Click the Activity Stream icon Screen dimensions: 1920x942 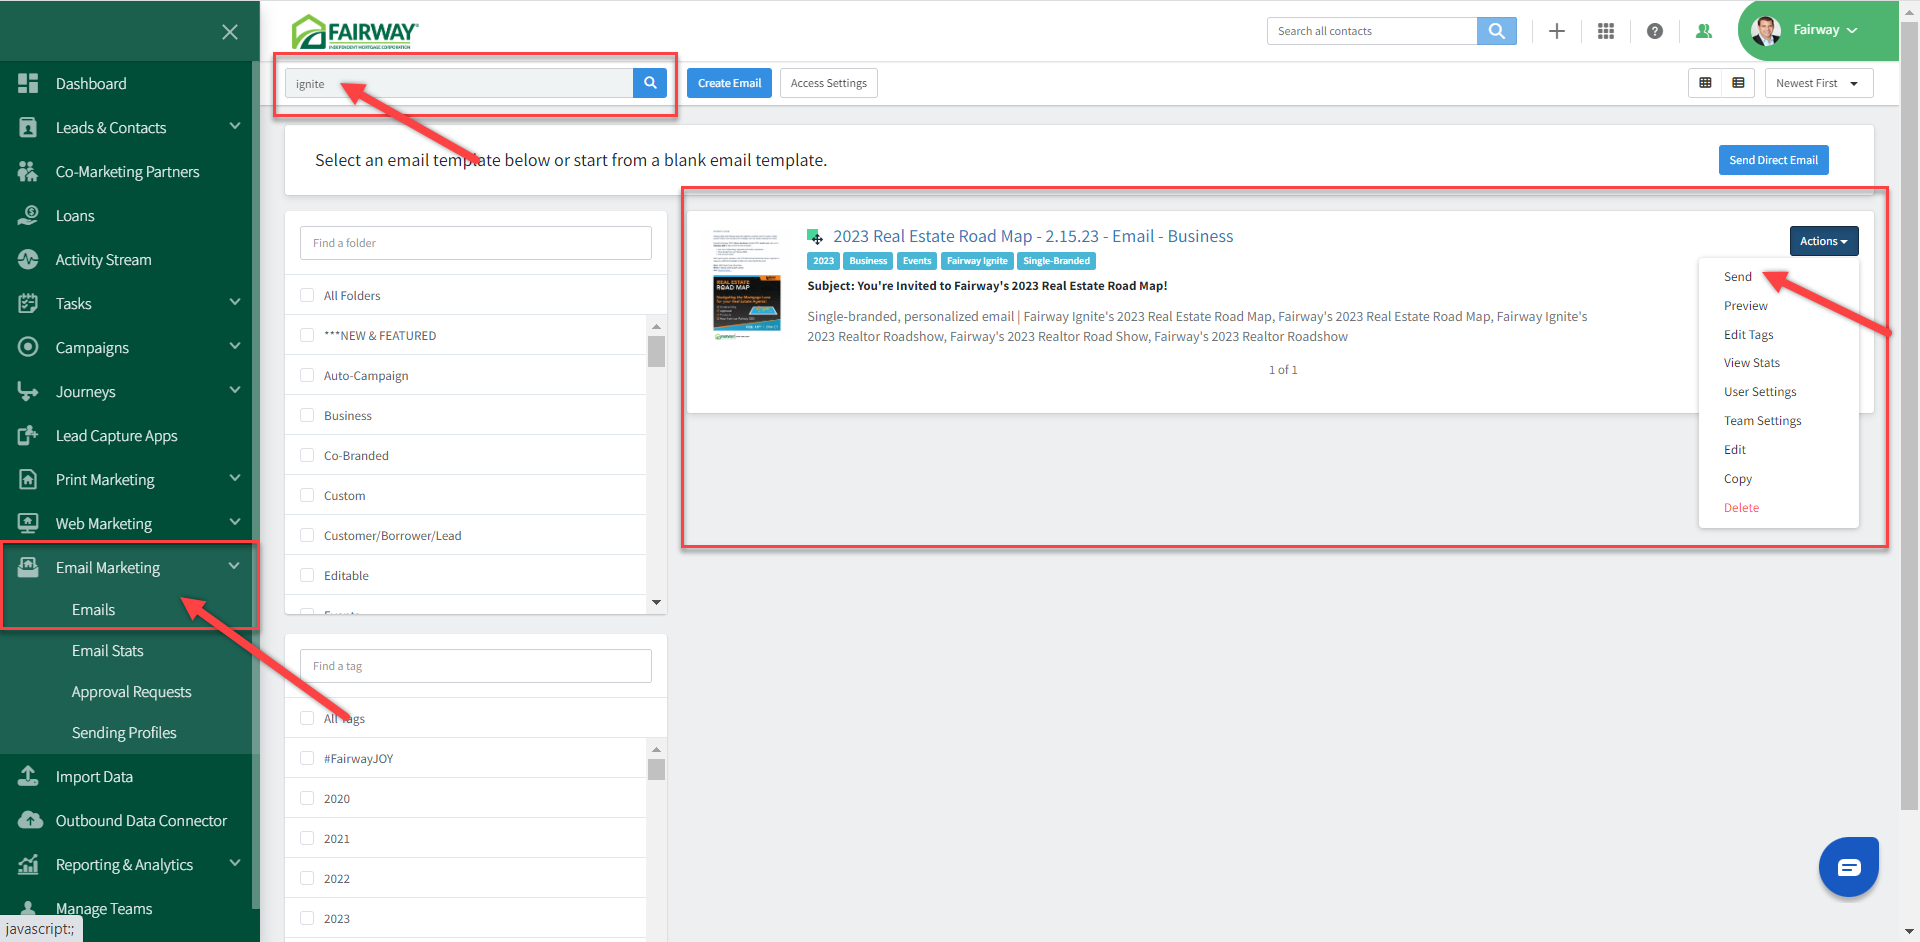coord(28,260)
